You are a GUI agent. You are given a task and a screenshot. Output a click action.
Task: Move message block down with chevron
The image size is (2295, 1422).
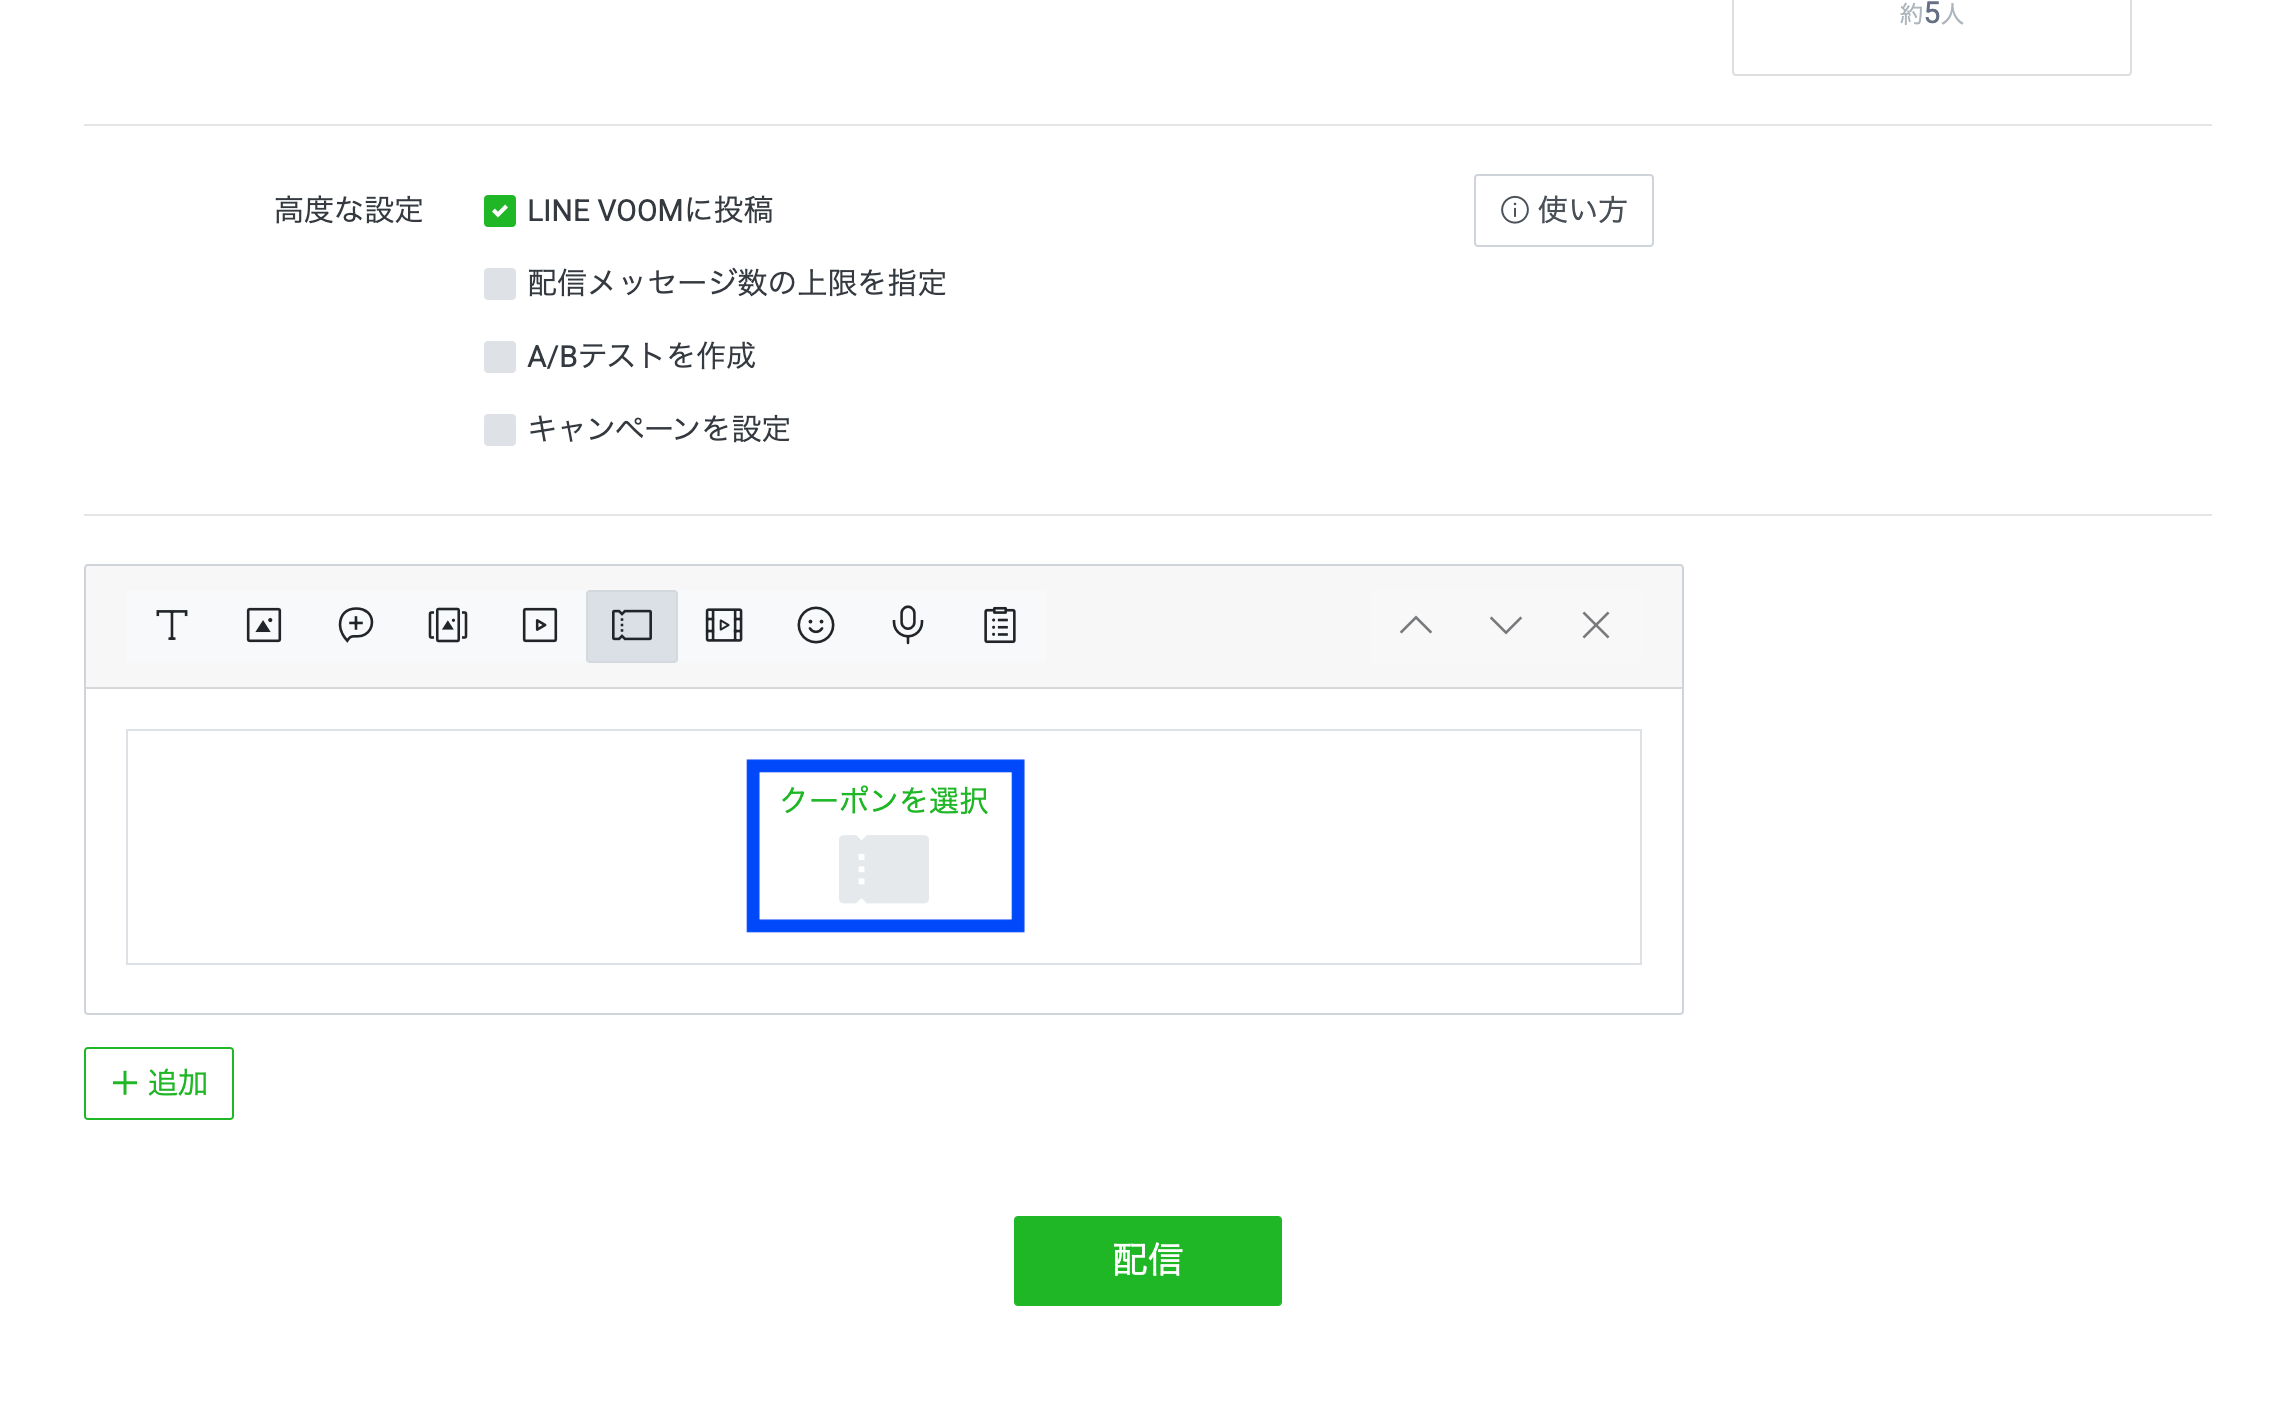(x=1506, y=626)
